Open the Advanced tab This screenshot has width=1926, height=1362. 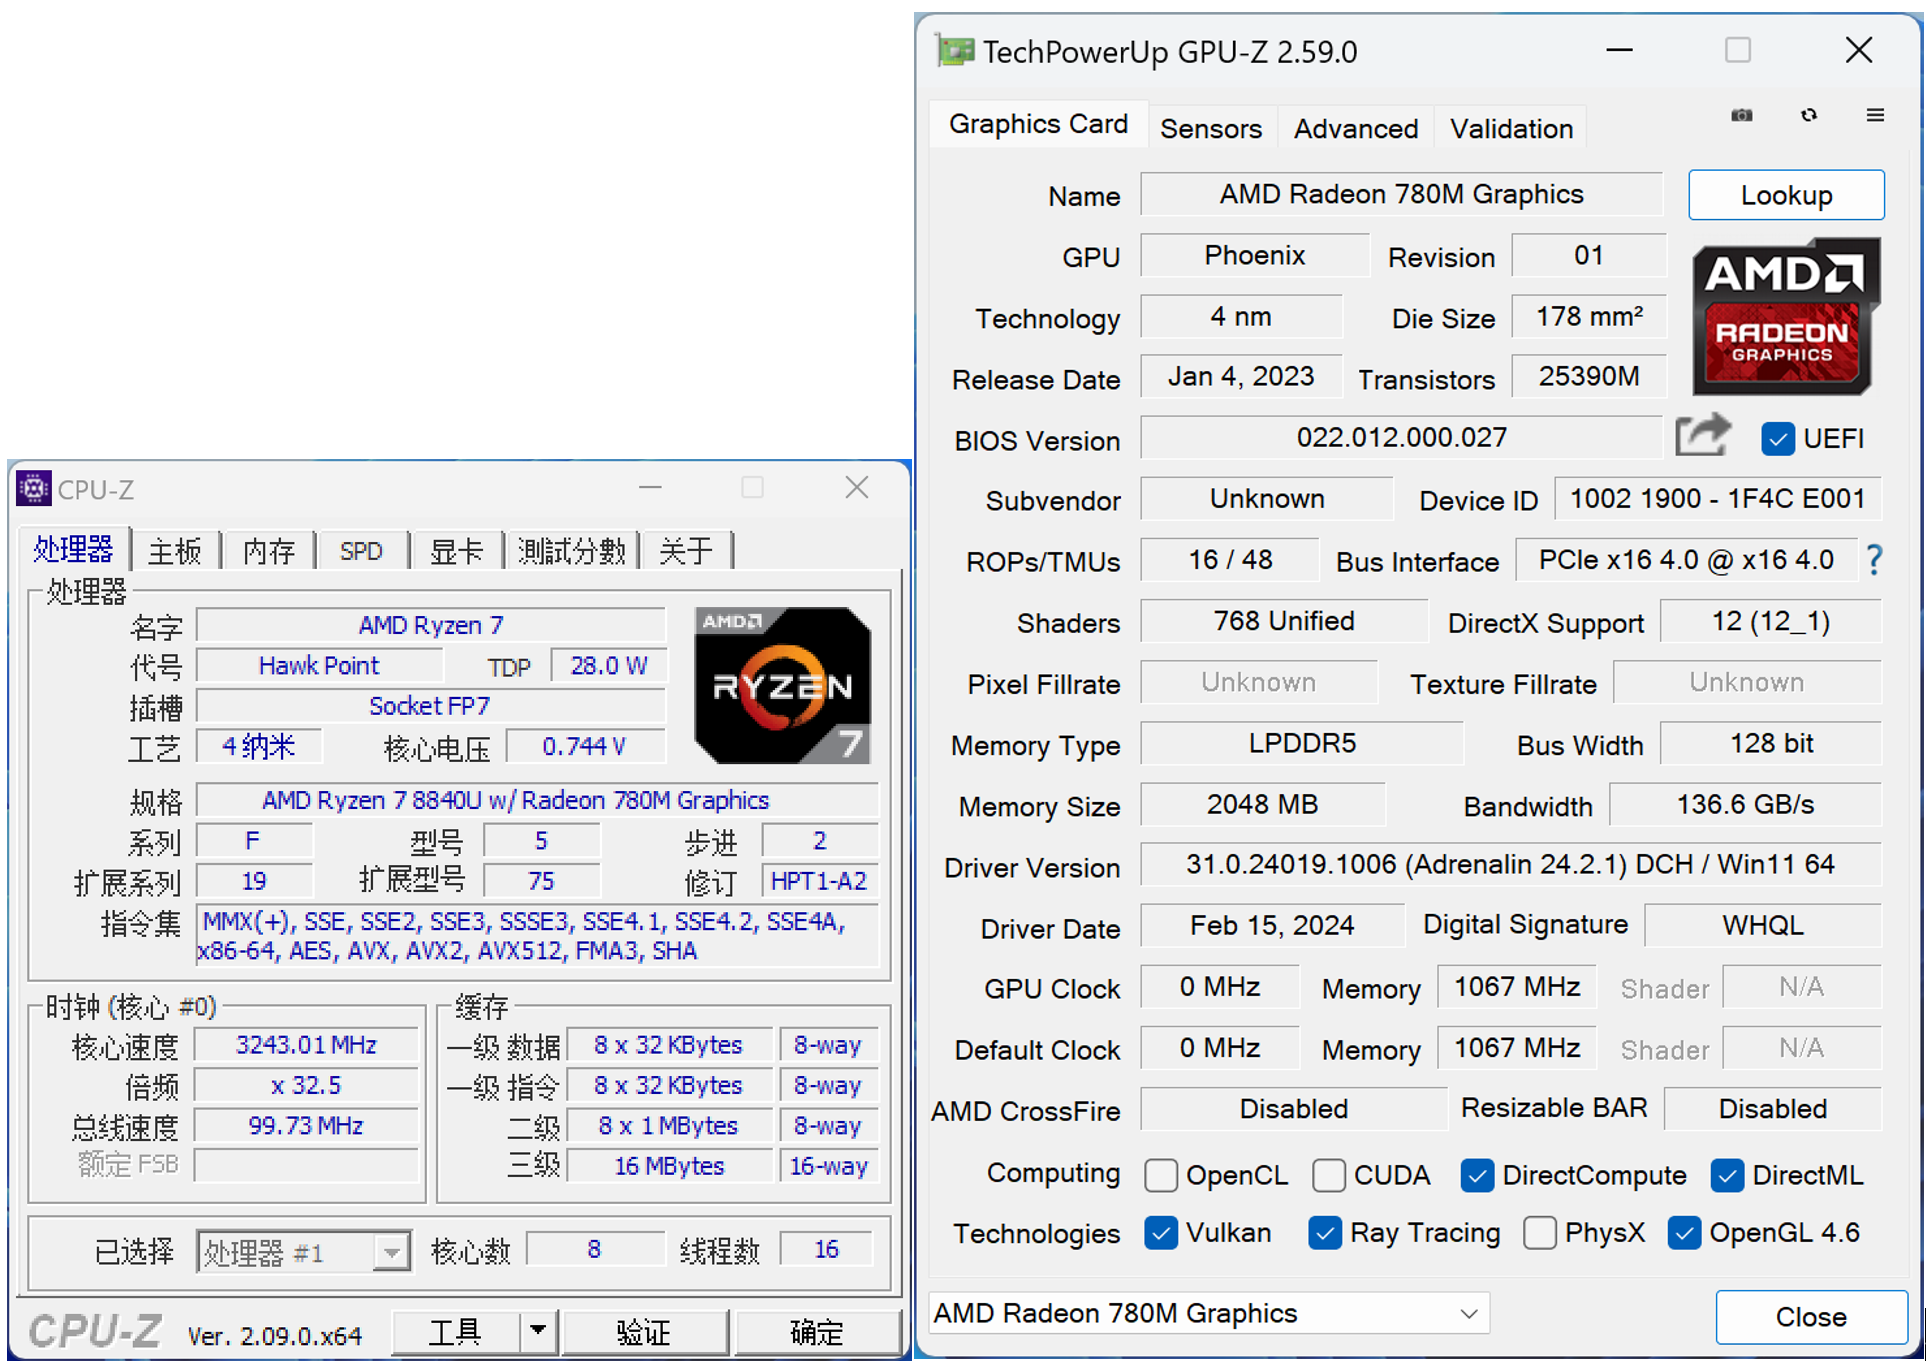(1355, 128)
